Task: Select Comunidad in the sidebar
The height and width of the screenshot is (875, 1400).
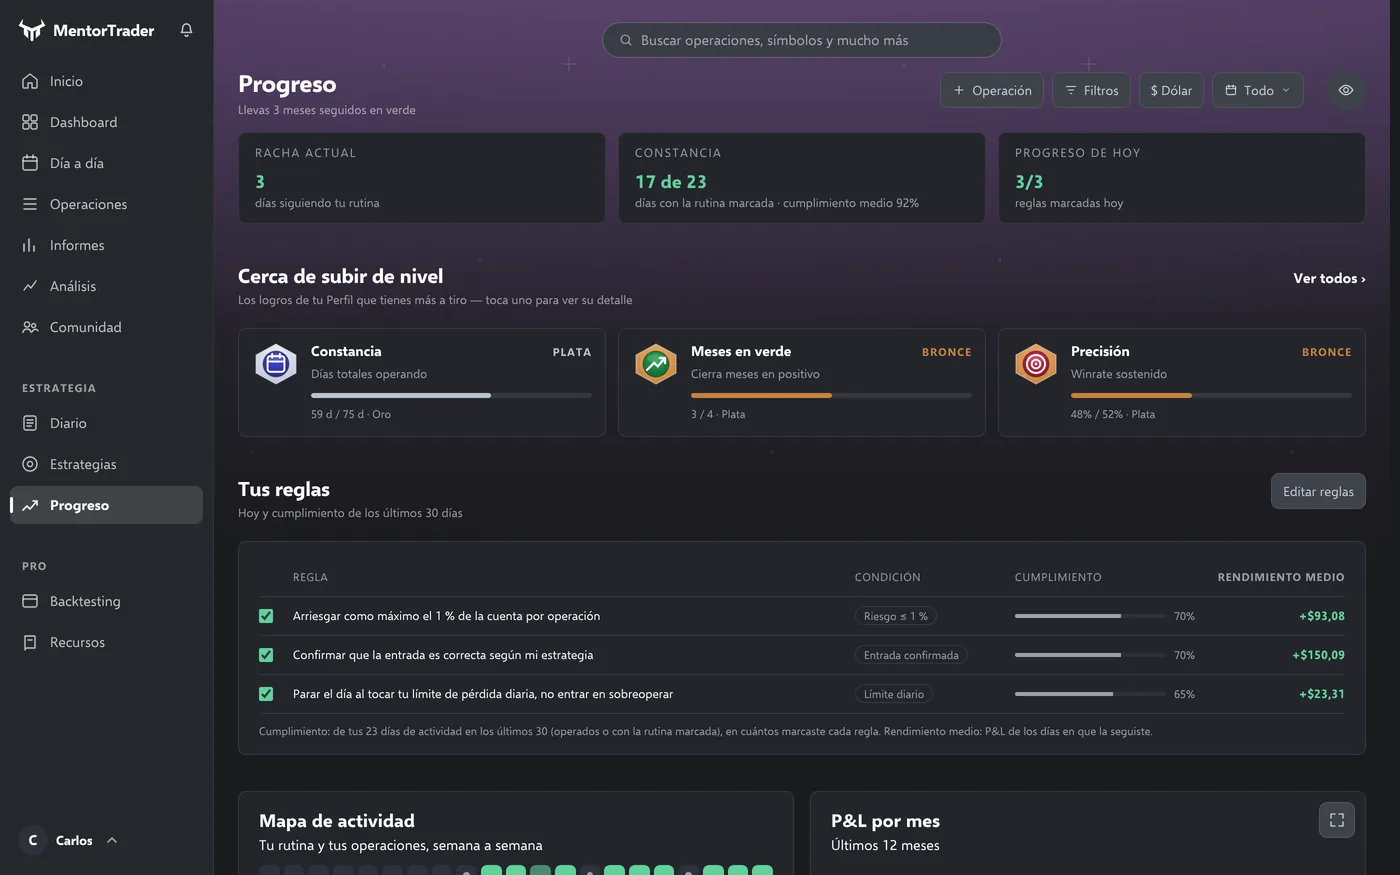Action: coord(106,327)
